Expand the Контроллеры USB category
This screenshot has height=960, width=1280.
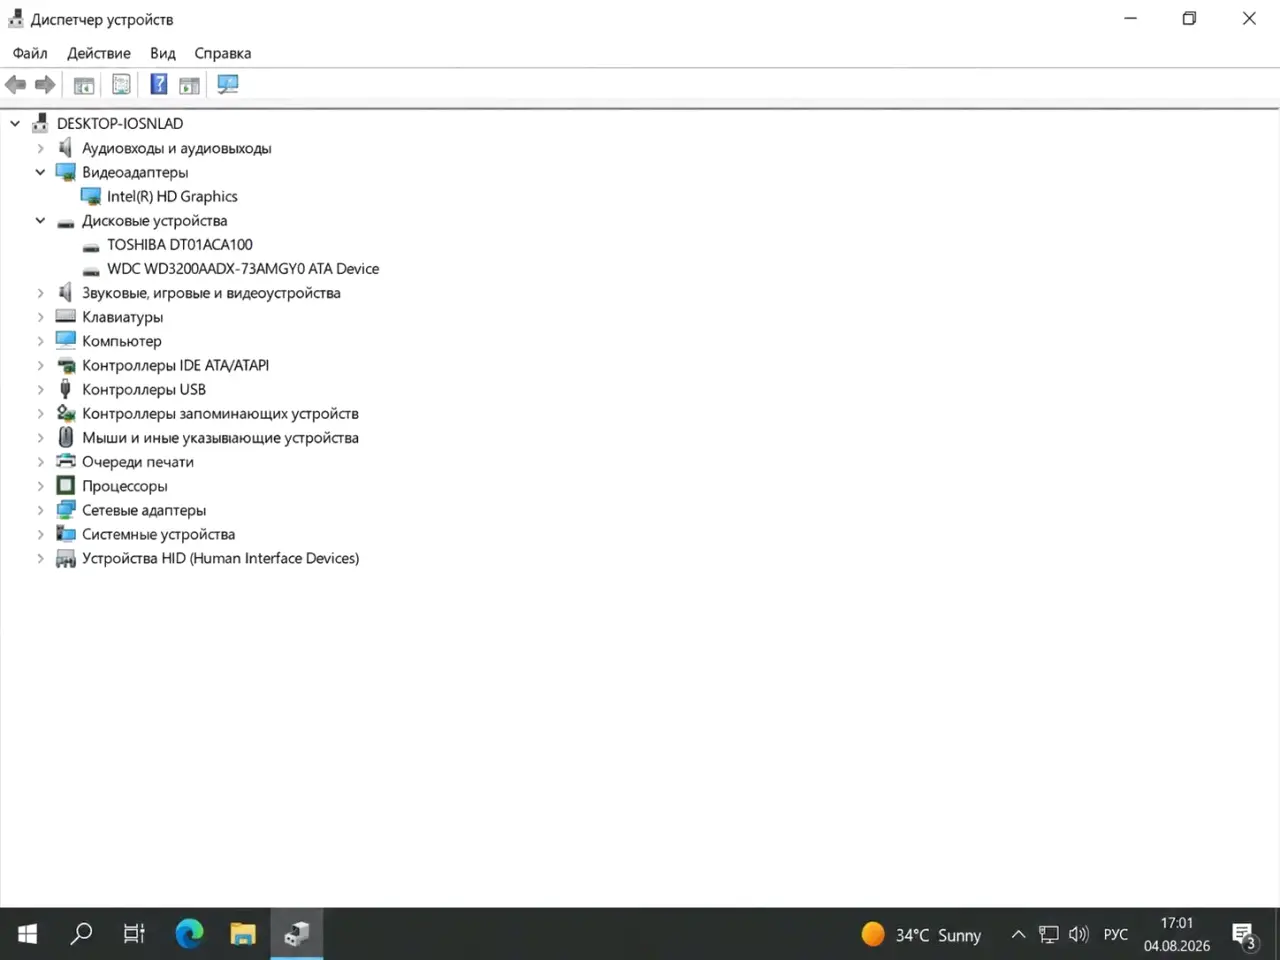tap(40, 389)
